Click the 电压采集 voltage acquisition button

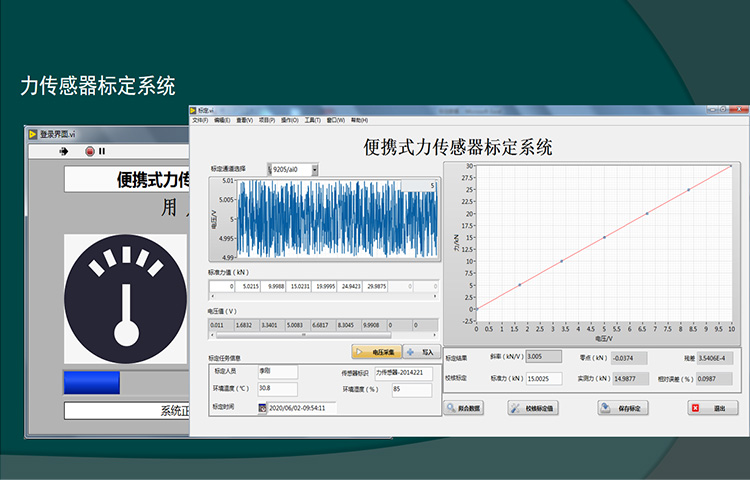tap(376, 352)
